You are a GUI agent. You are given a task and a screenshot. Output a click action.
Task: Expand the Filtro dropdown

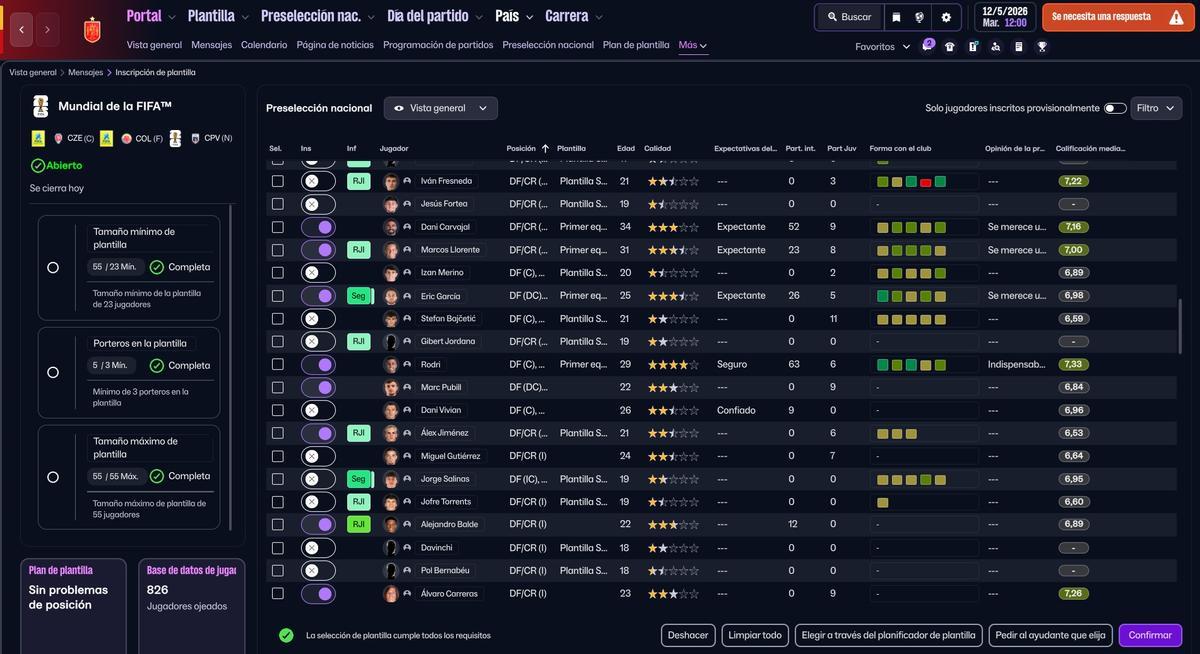coord(1156,108)
